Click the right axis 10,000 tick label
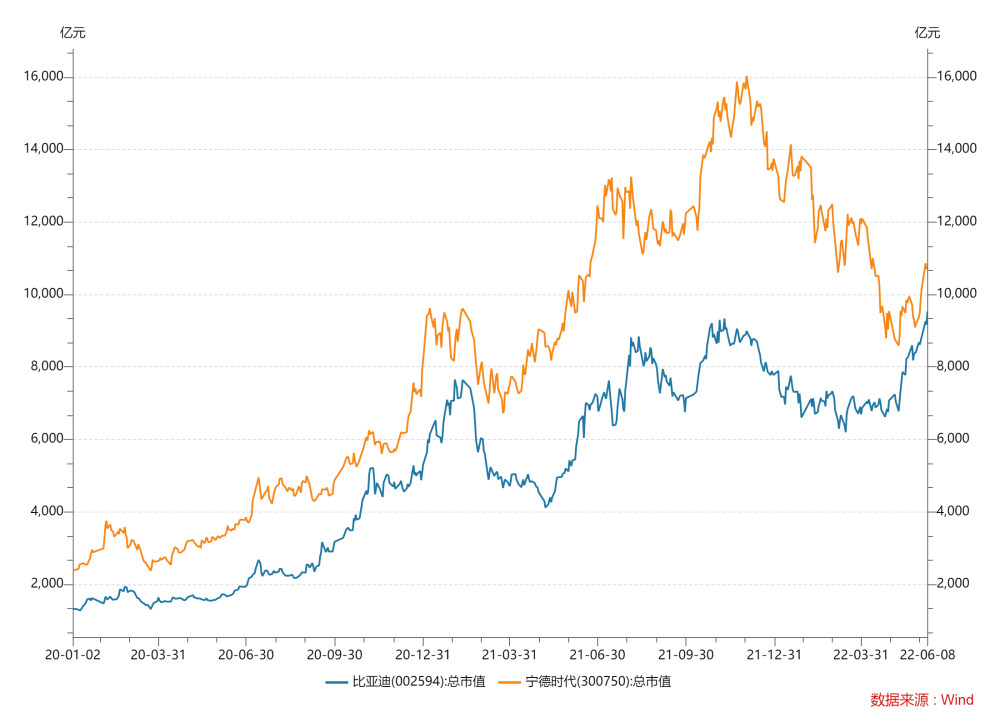This screenshot has height=717, width=1000. coord(957,293)
